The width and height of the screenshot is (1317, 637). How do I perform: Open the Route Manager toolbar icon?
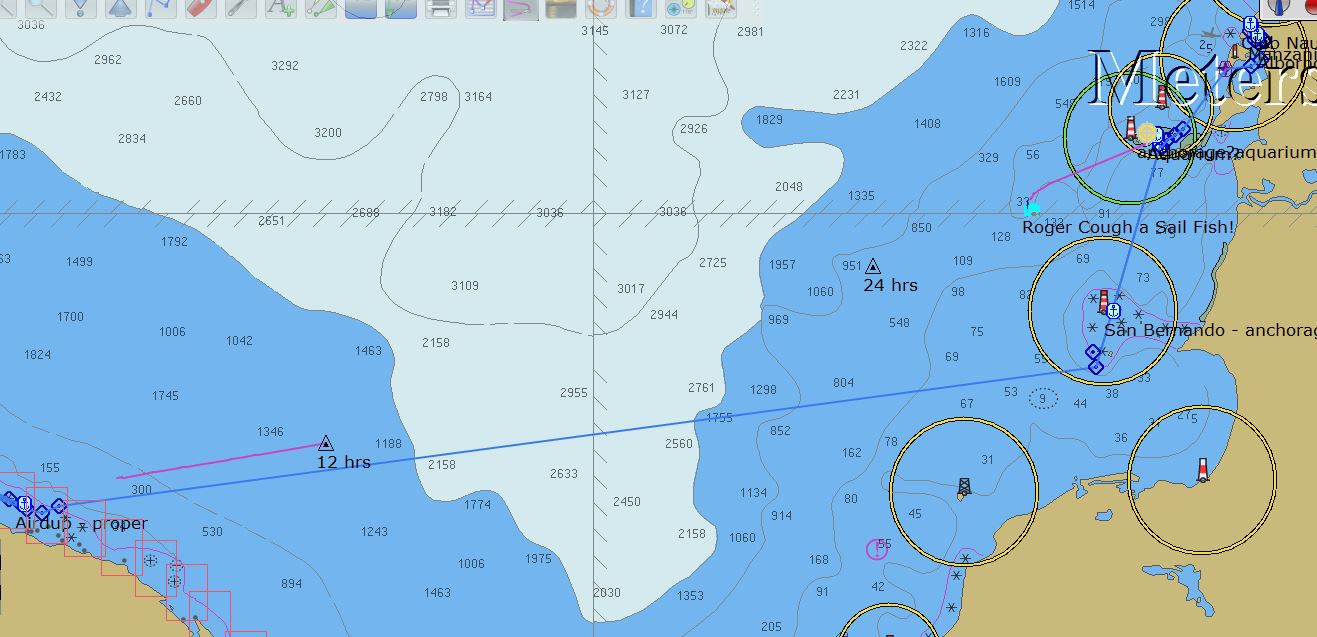point(481,7)
